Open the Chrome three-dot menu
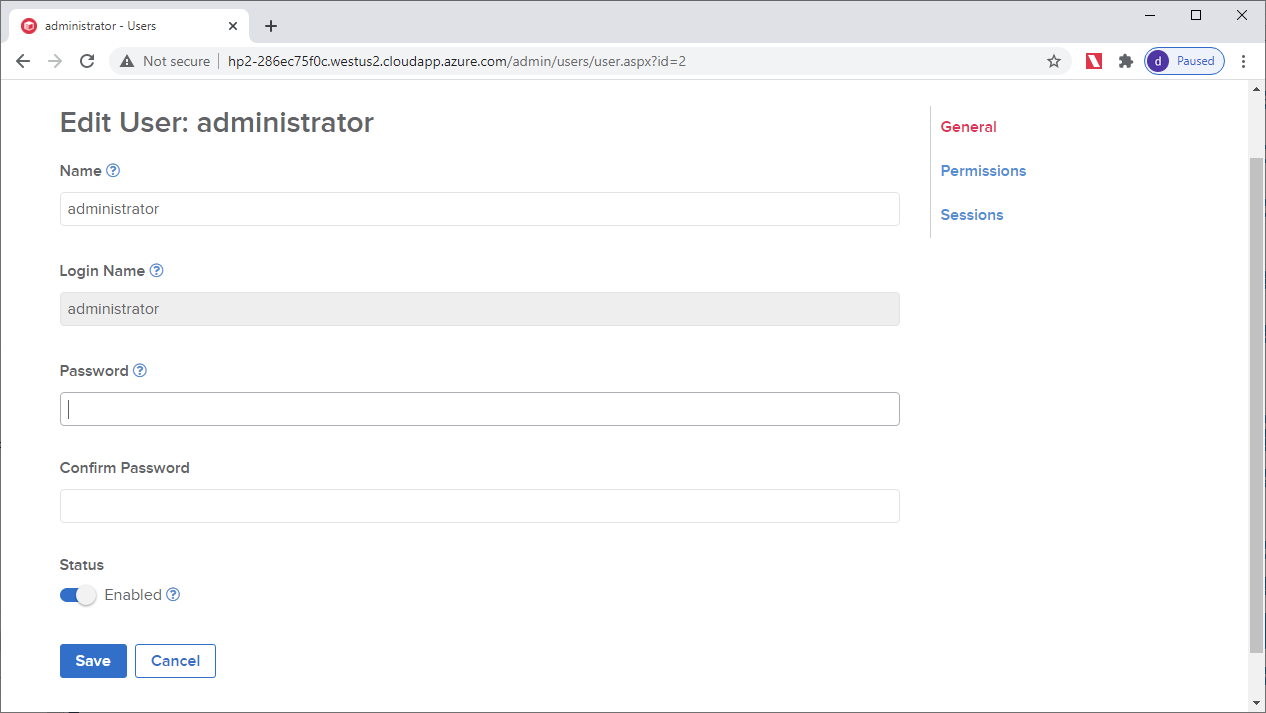The height and width of the screenshot is (713, 1266). [1243, 61]
